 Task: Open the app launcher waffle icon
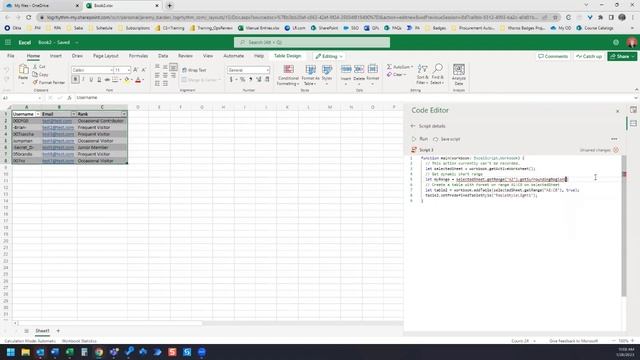click(8, 42)
